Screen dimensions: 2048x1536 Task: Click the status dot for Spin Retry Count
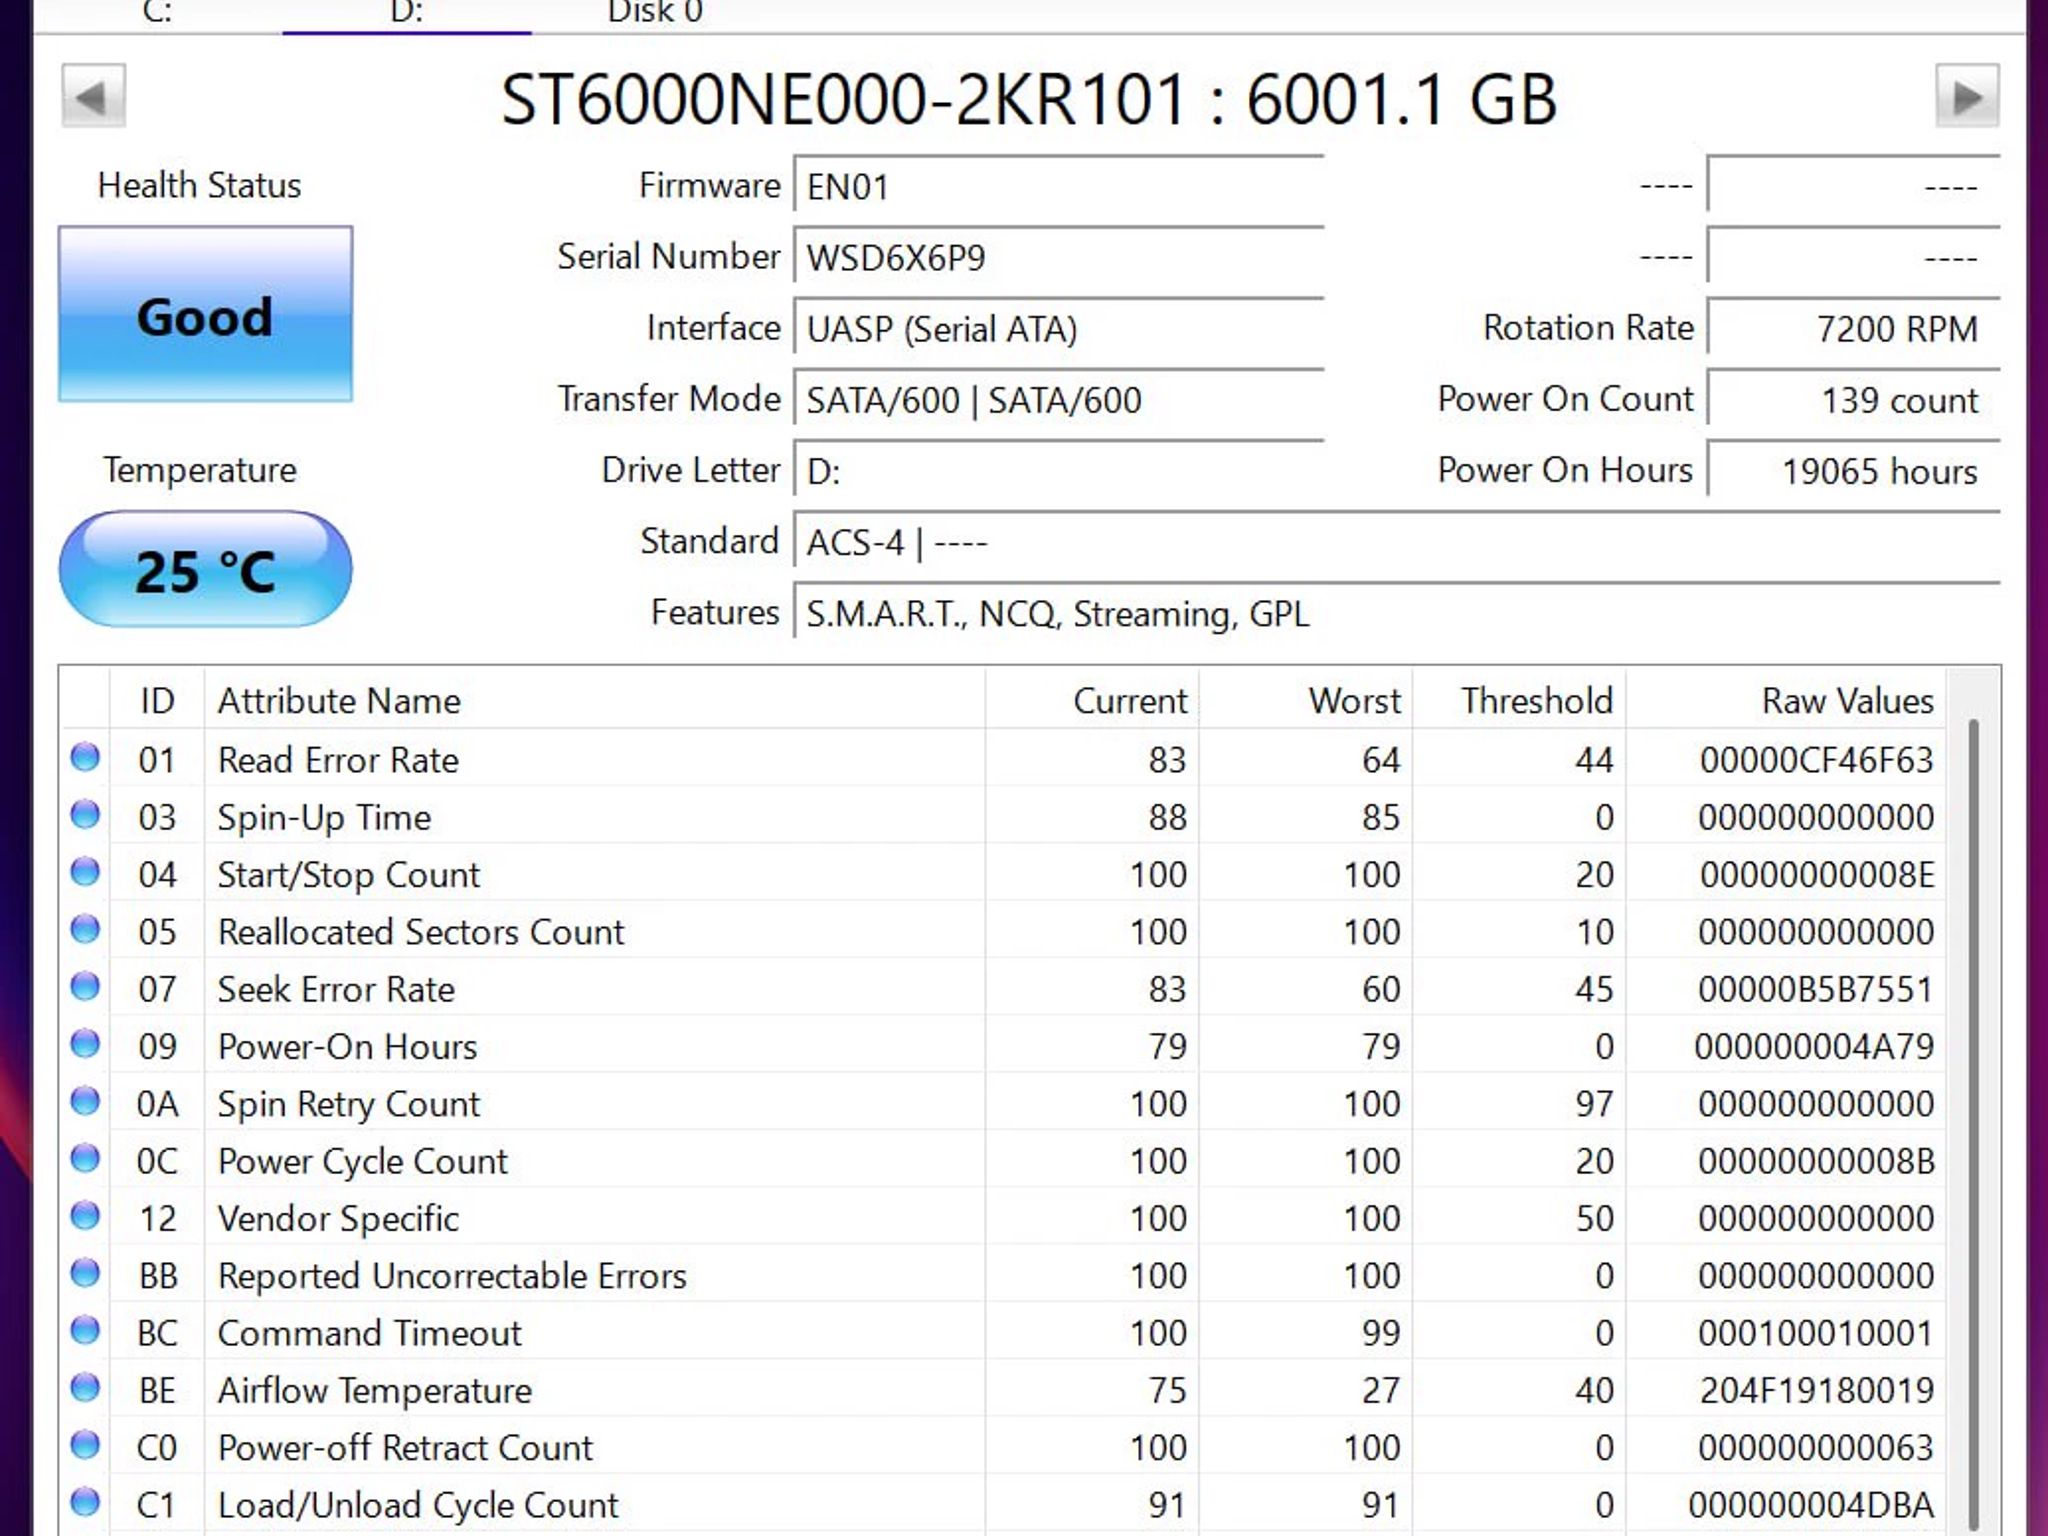pos(85,1101)
